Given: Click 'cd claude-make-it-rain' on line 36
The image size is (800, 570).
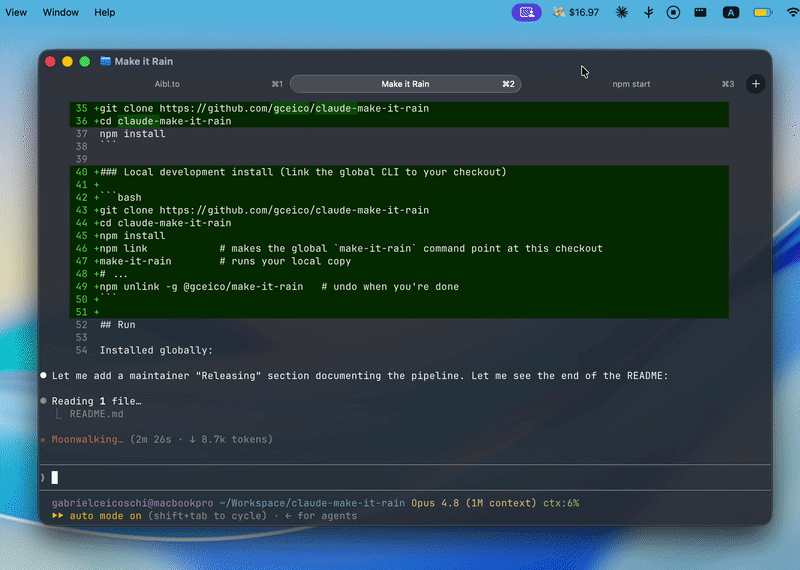Looking at the screenshot, I should [x=165, y=121].
